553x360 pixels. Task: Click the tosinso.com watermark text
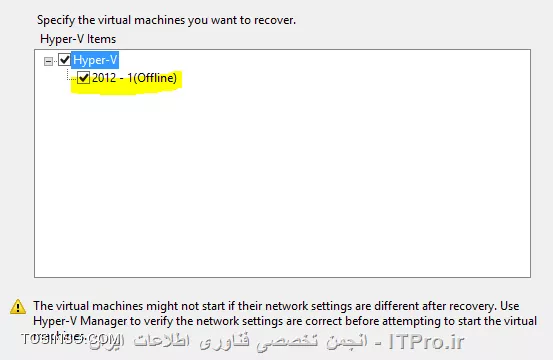click(x=67, y=339)
